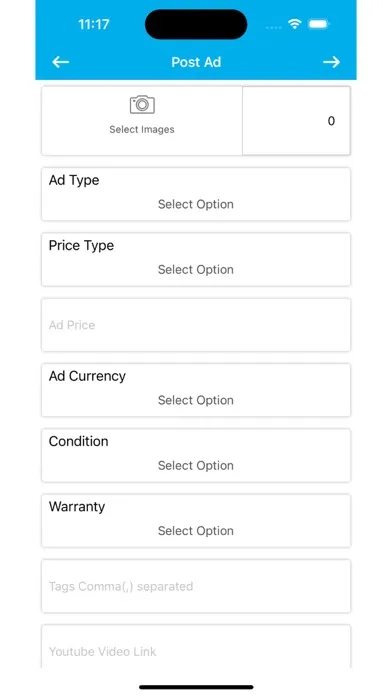Tap the image count box showing 0
Viewport: 392px width, 696px height.
(x=297, y=121)
